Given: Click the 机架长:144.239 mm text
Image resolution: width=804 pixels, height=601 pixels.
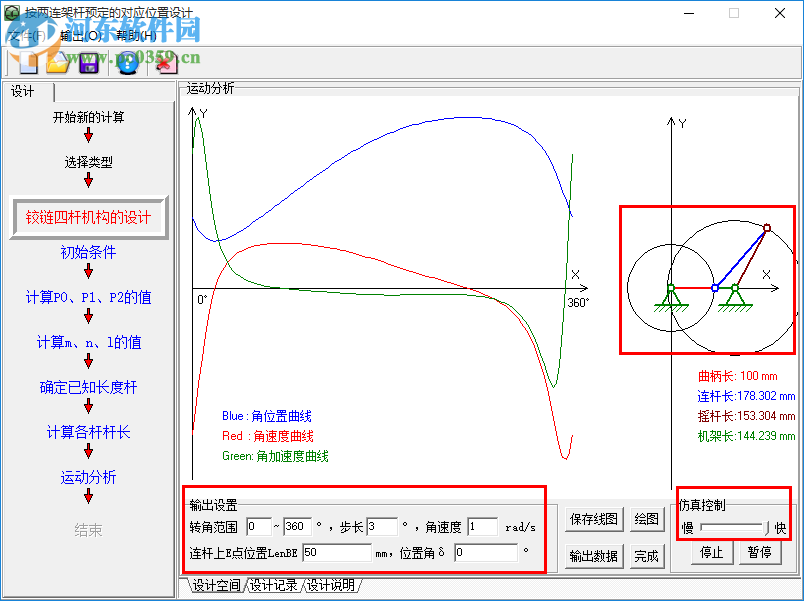Looking at the screenshot, I should 746,436.
